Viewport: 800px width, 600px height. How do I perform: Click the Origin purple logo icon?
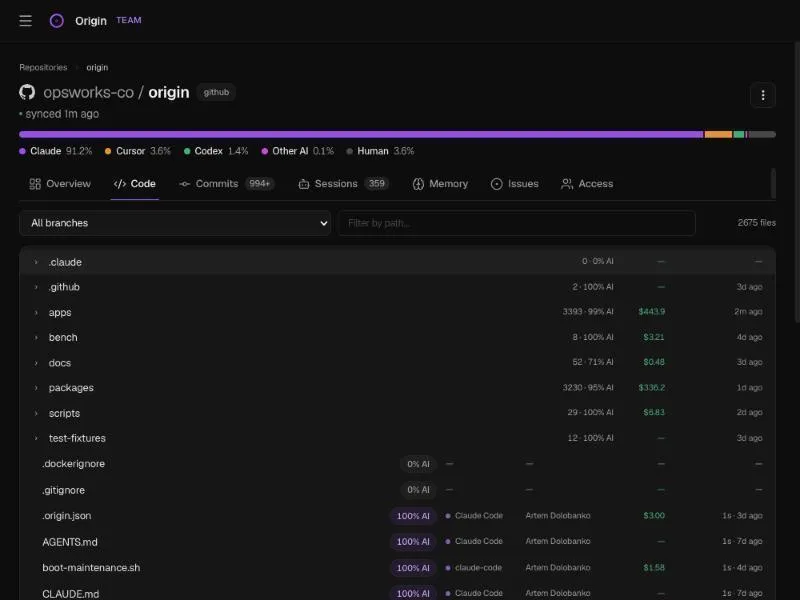tap(57, 20)
